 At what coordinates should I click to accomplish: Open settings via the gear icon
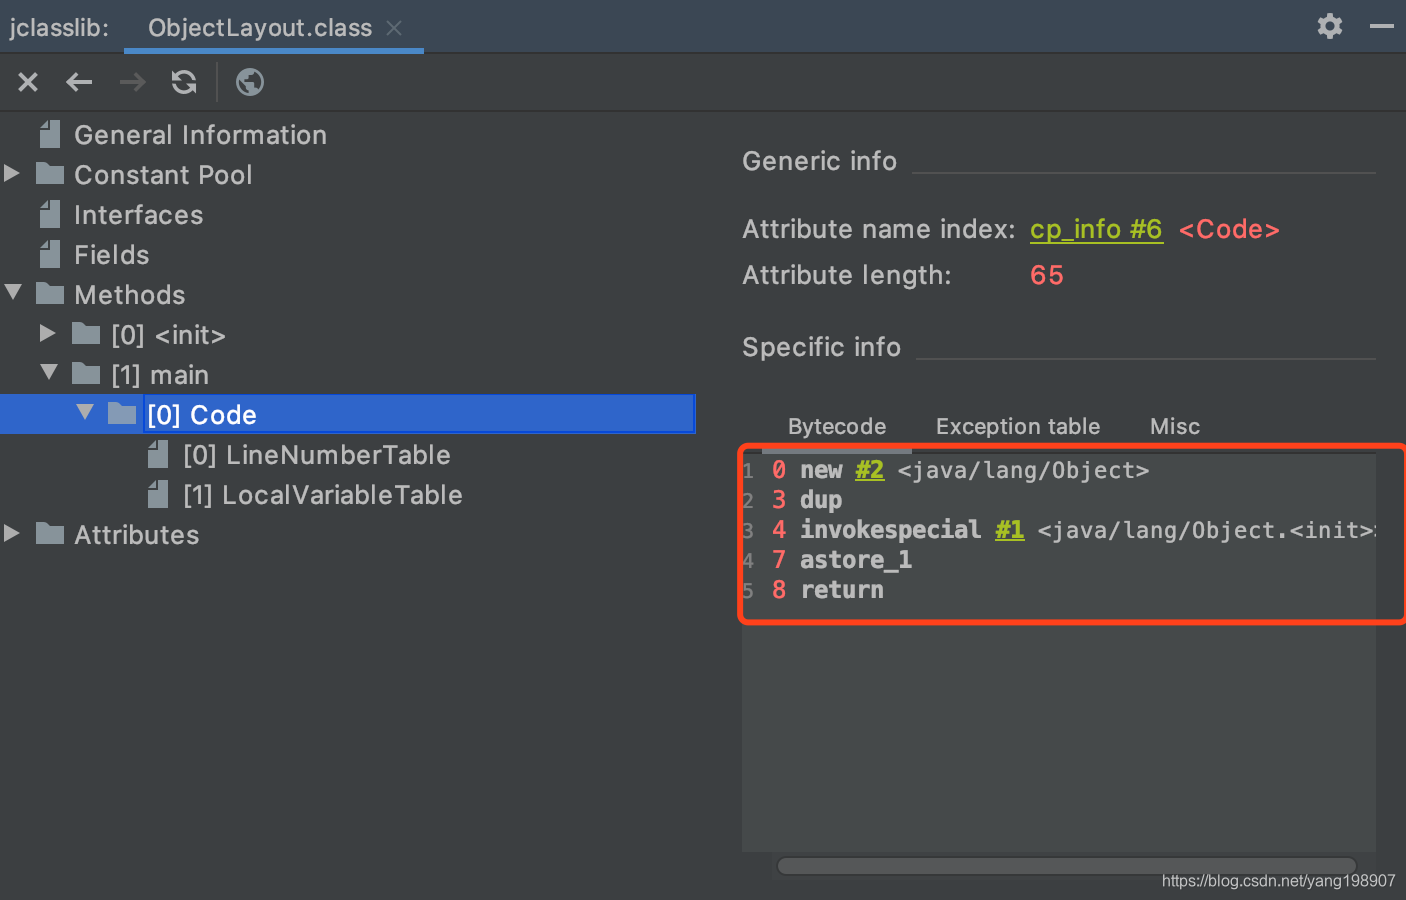click(1330, 26)
